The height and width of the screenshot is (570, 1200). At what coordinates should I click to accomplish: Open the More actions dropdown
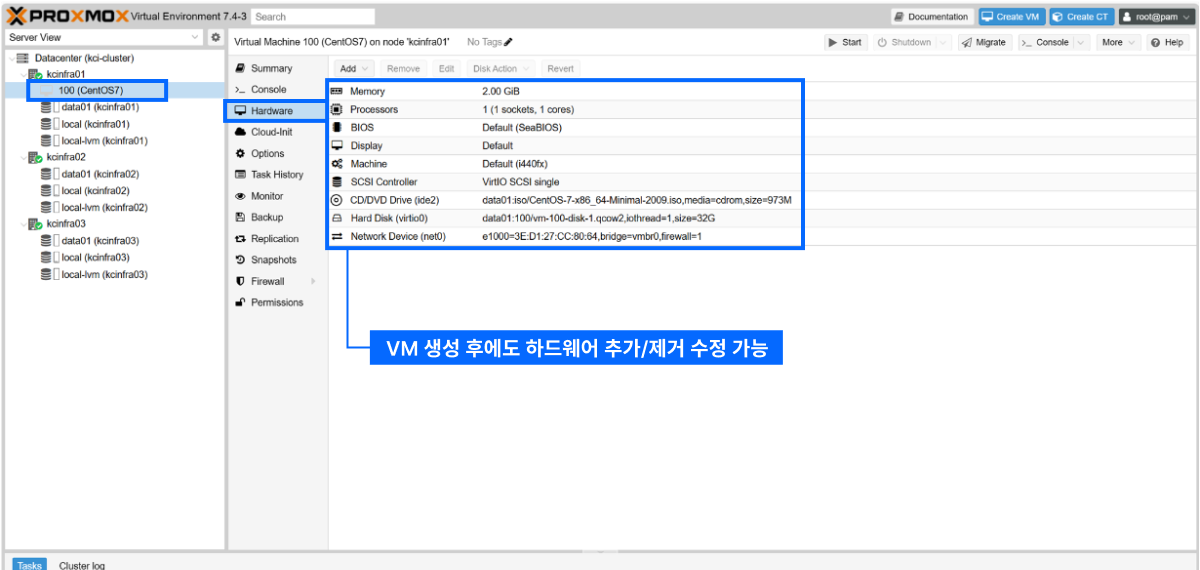pos(1118,42)
